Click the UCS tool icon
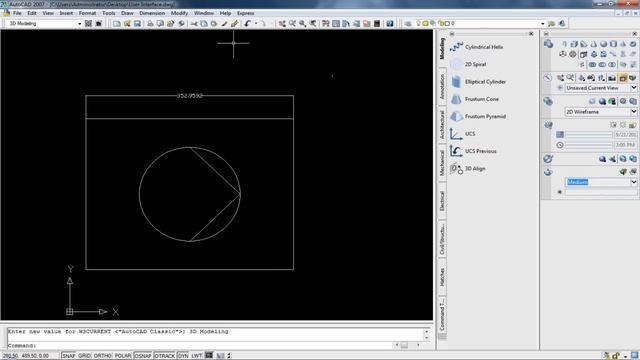This screenshot has height=360, width=640. pos(456,134)
